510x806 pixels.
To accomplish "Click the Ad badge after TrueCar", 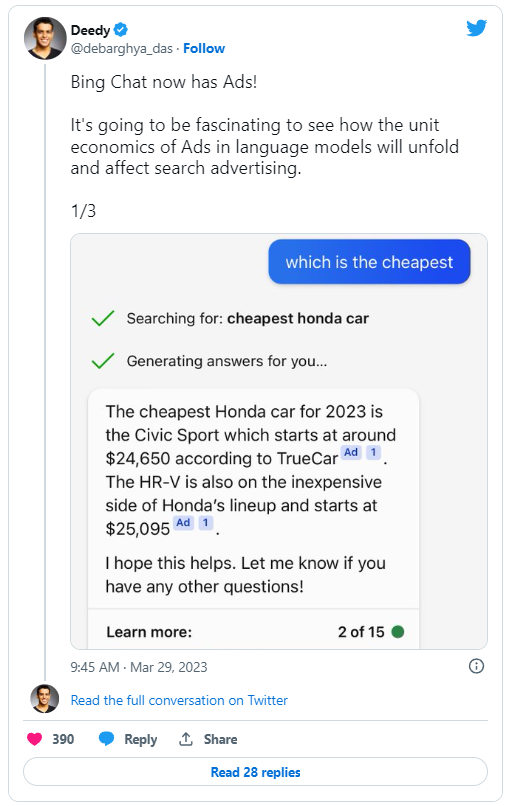I will 351,452.
